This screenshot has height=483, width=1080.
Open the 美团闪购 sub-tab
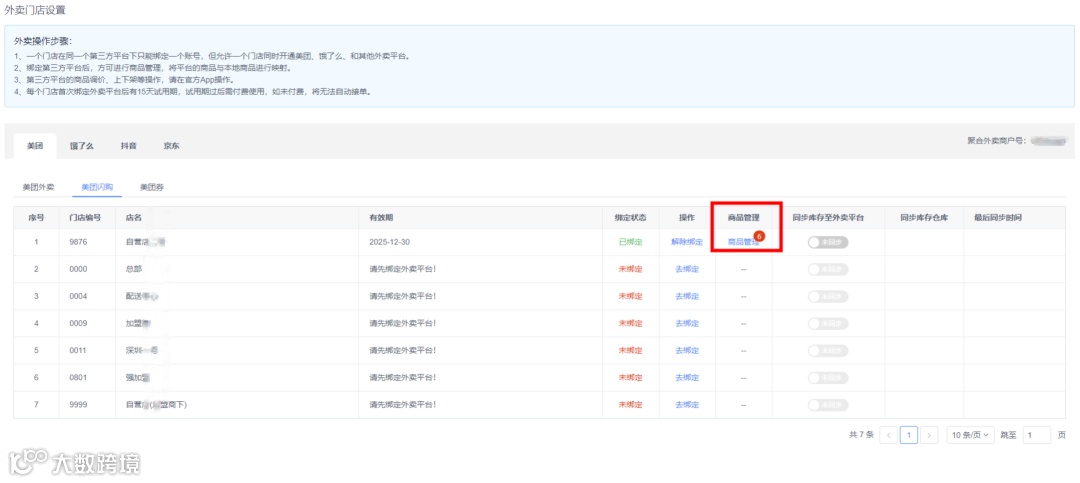point(97,187)
